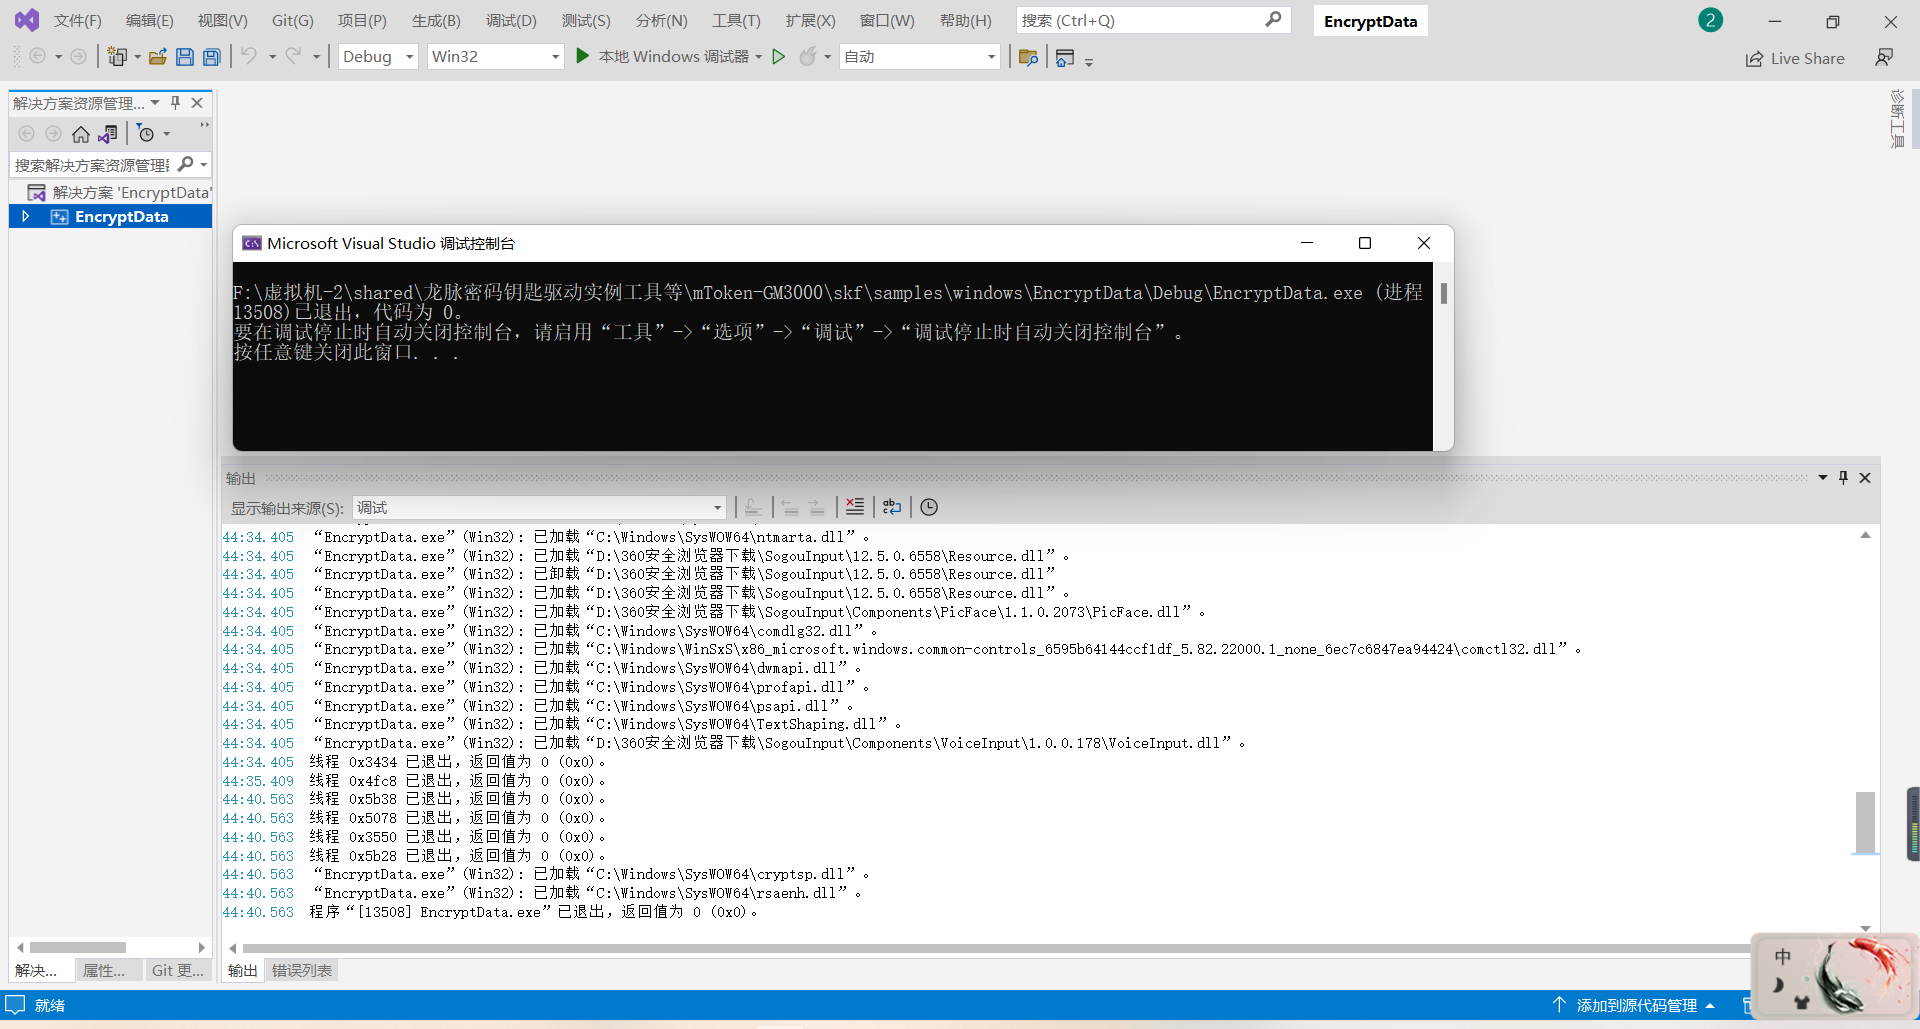The image size is (1920, 1029).
Task: Click Home icon in Solution Explorer toolbar
Action: click(x=81, y=134)
